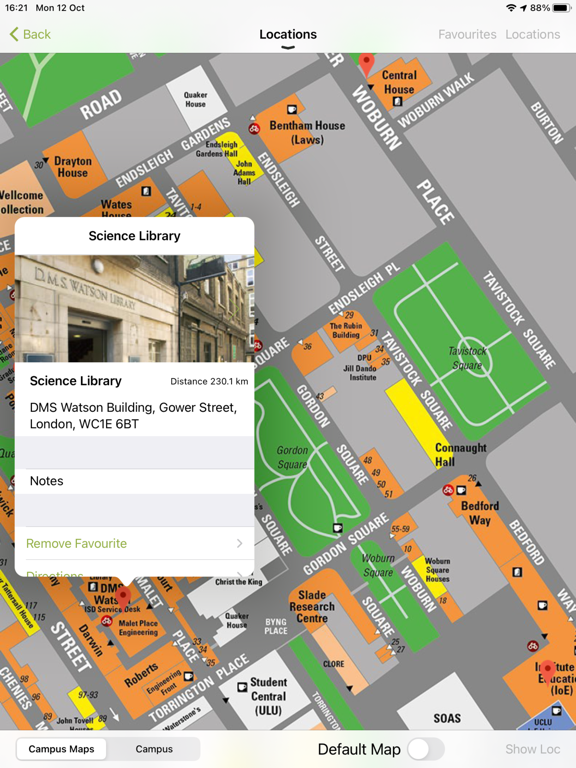Tap Slade Research Centre label

(312, 606)
